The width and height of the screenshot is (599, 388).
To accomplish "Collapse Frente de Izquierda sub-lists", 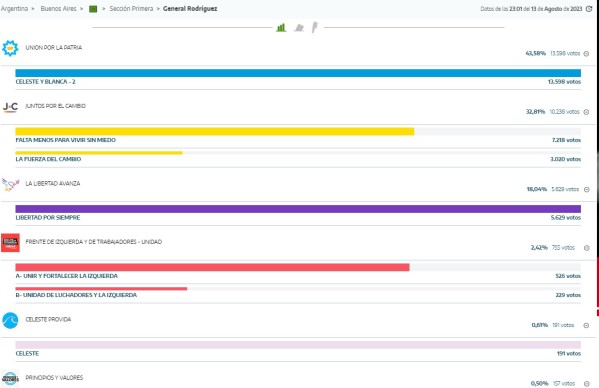I will click(x=587, y=248).
